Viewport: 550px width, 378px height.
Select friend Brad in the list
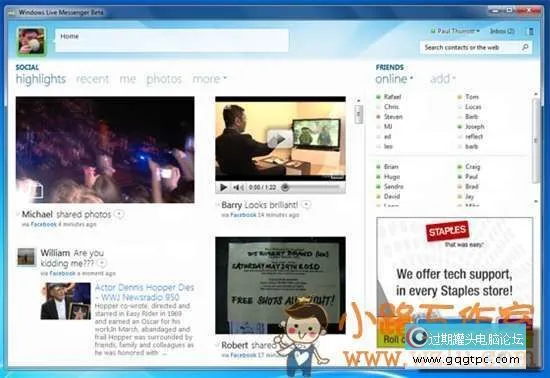[472, 187]
